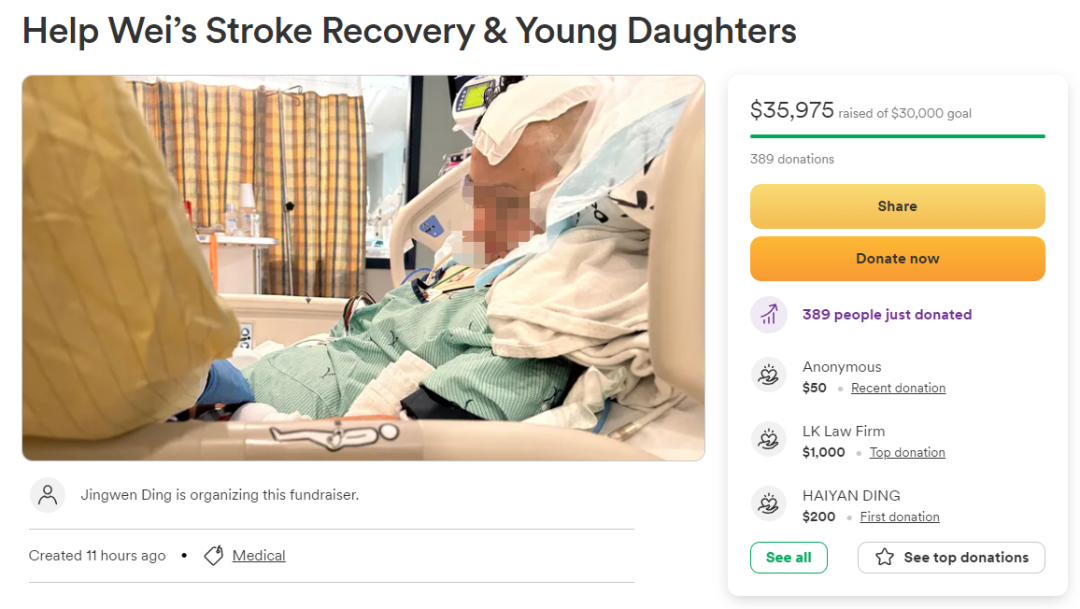This screenshot has height=609, width=1080.
Task: Click the LK Law Firm donor icon
Action: (769, 439)
